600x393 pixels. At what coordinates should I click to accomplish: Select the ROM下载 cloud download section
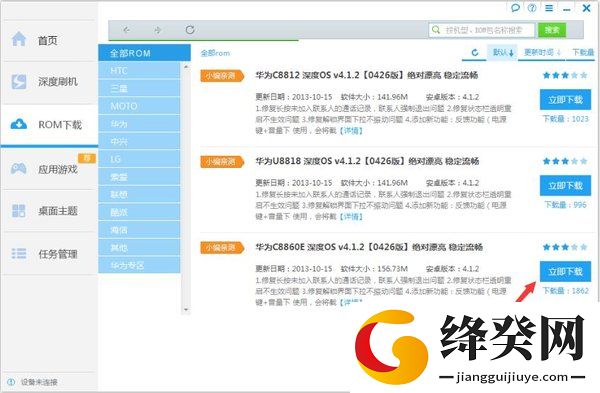coord(49,125)
